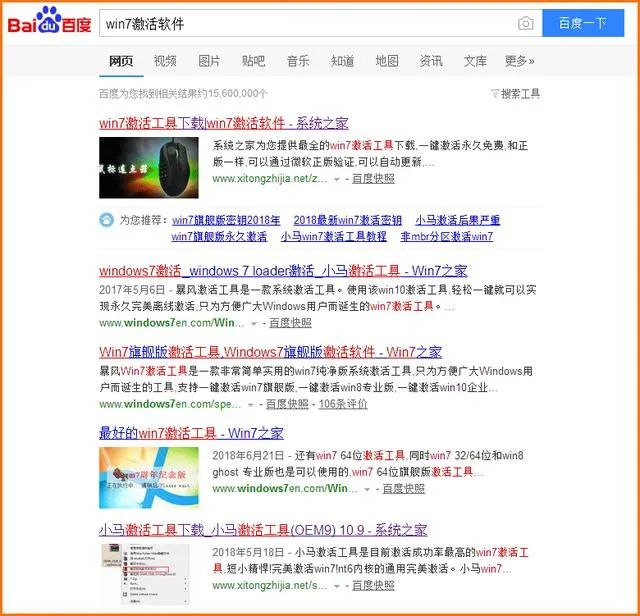The image size is (640, 616).
Task: Open result win7激活工具下载 系统之家
Action: [224, 123]
